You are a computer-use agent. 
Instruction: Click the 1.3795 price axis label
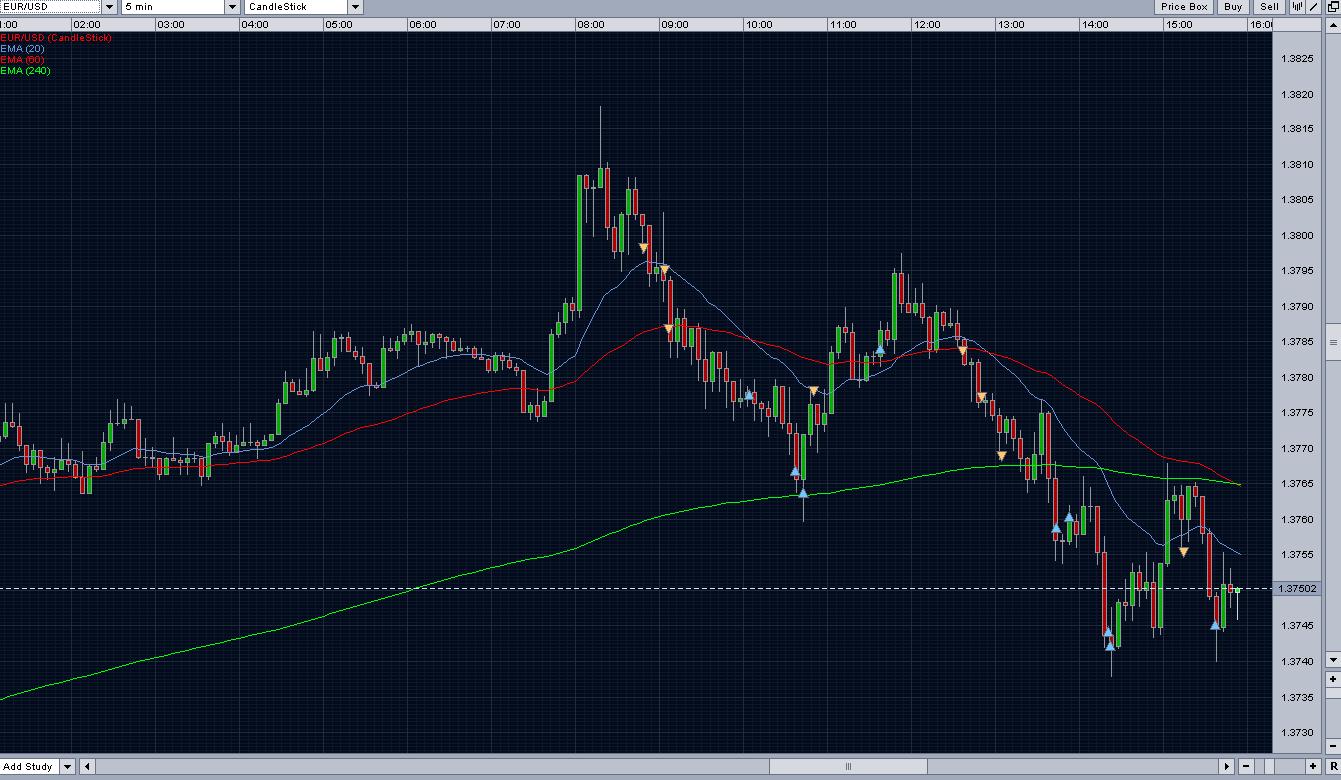coord(1296,271)
